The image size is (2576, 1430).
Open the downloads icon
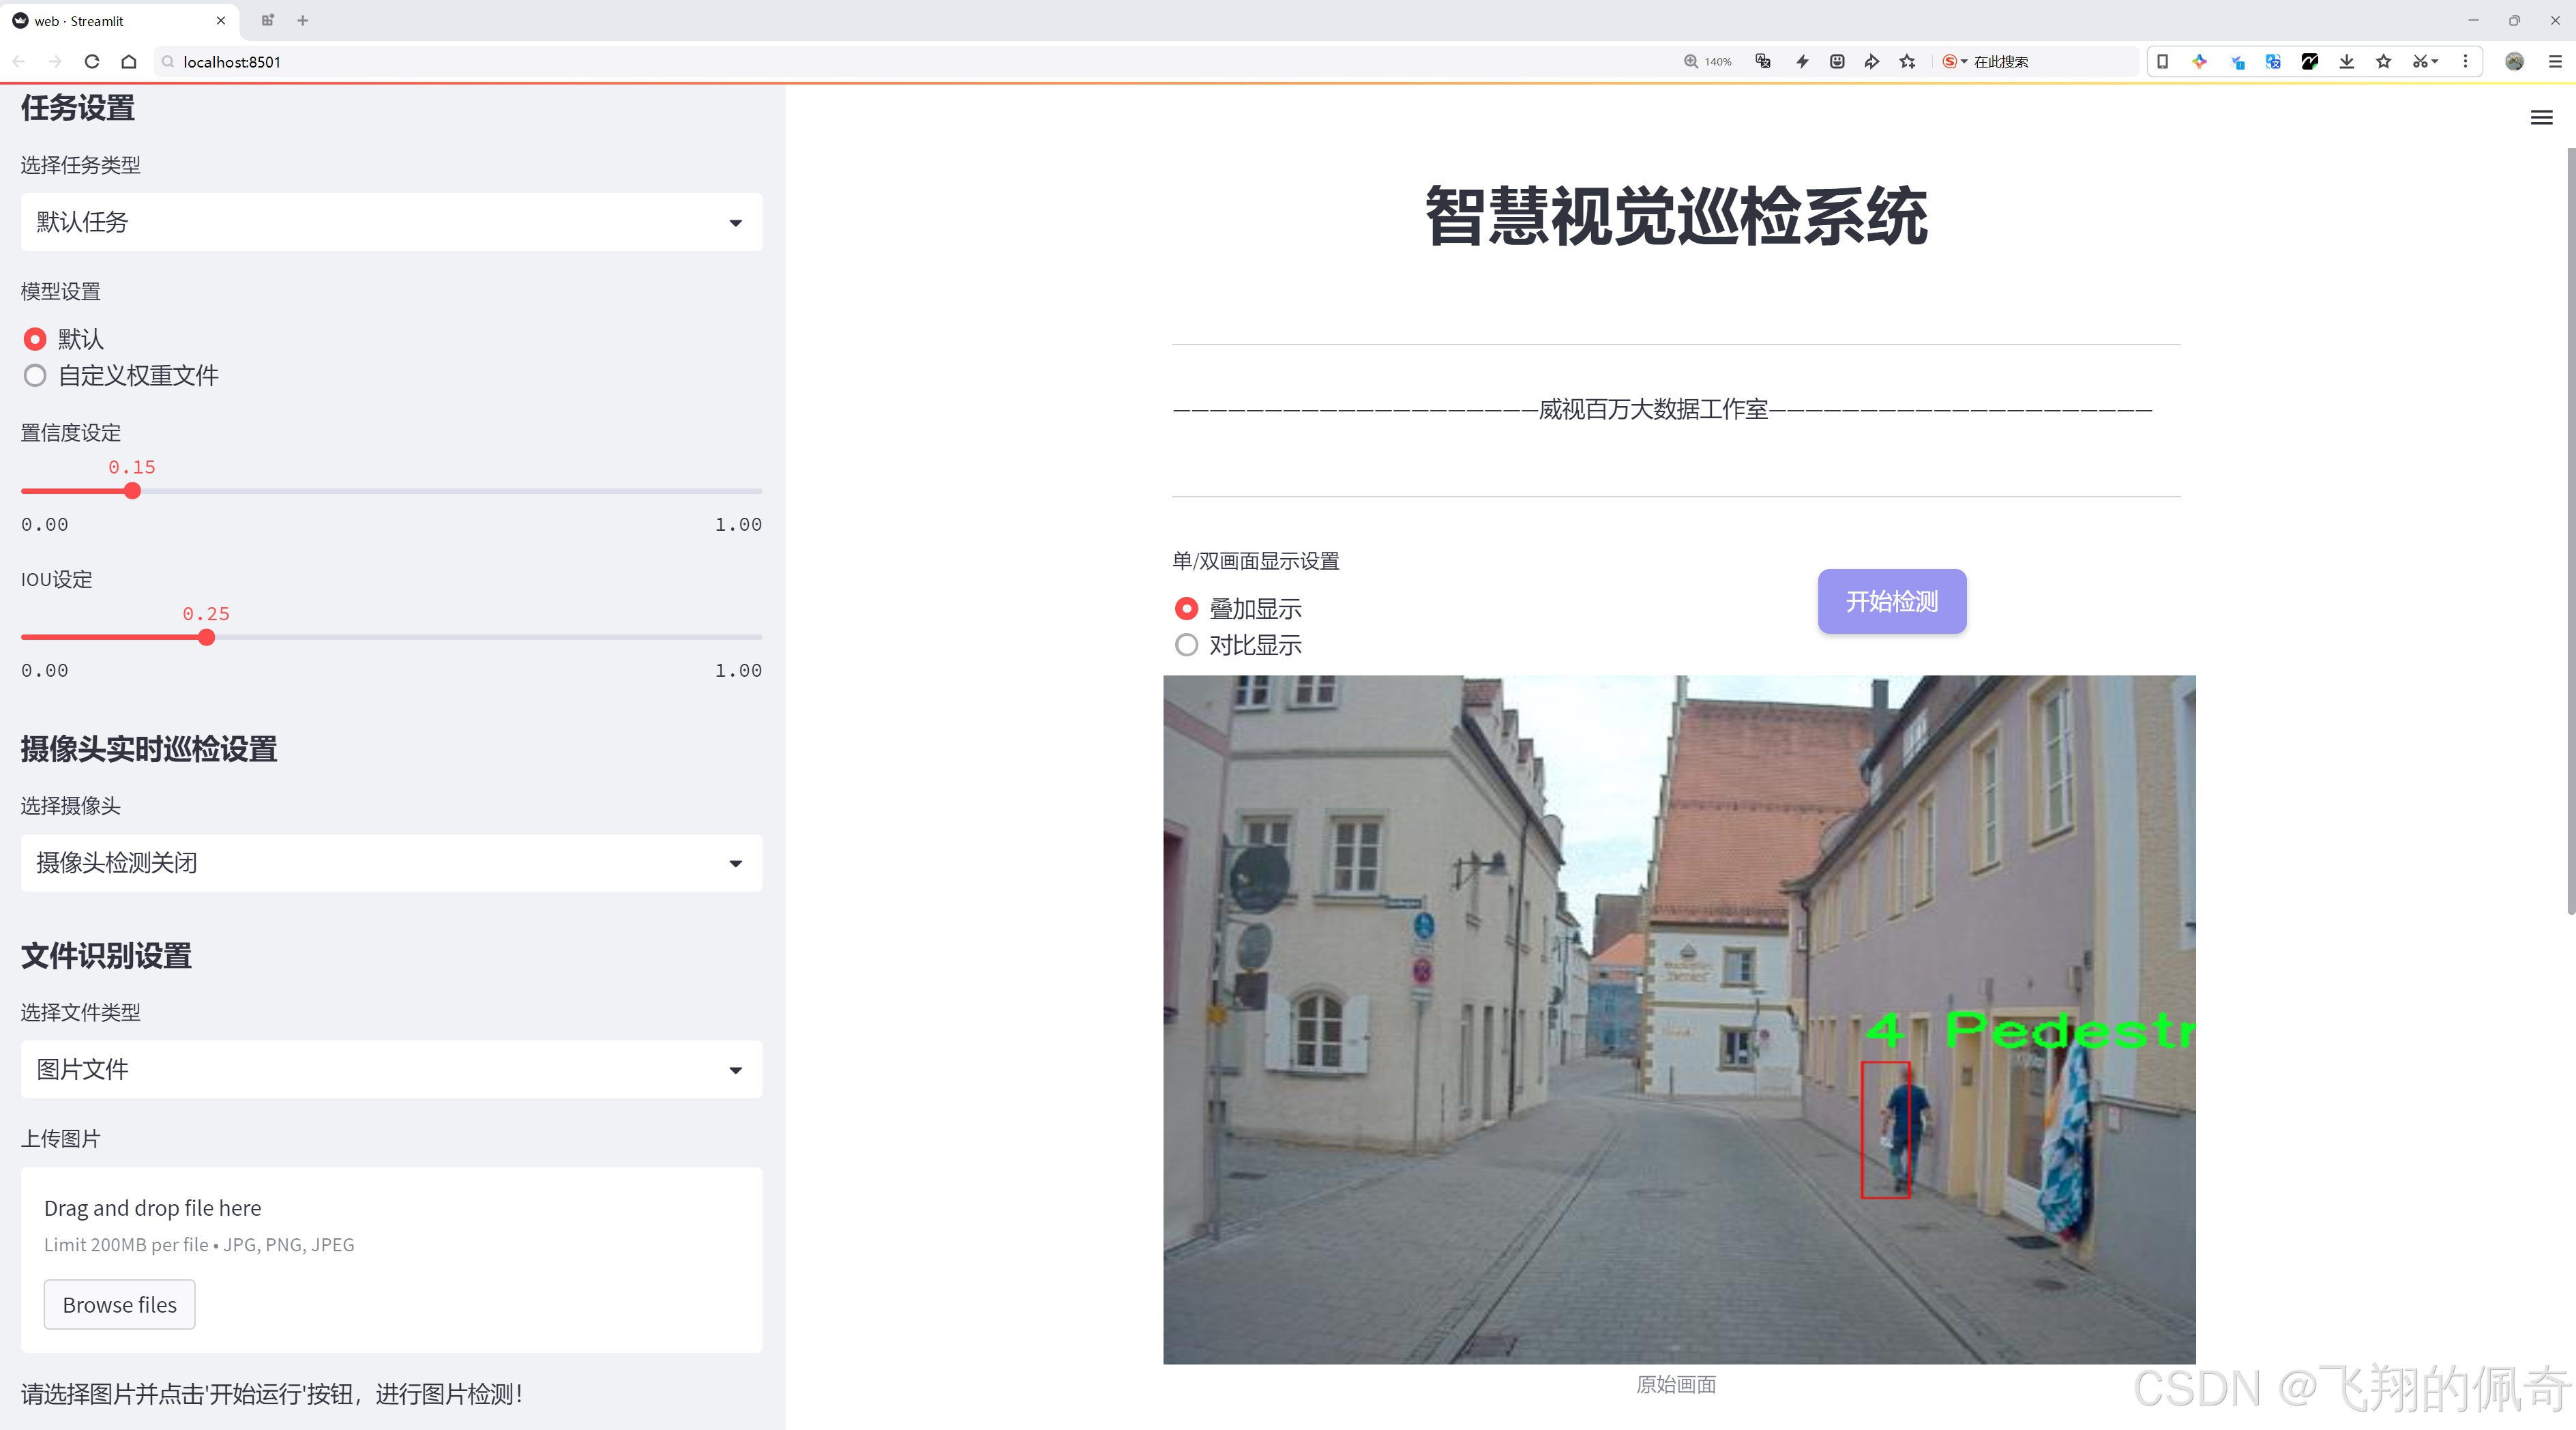[2347, 62]
